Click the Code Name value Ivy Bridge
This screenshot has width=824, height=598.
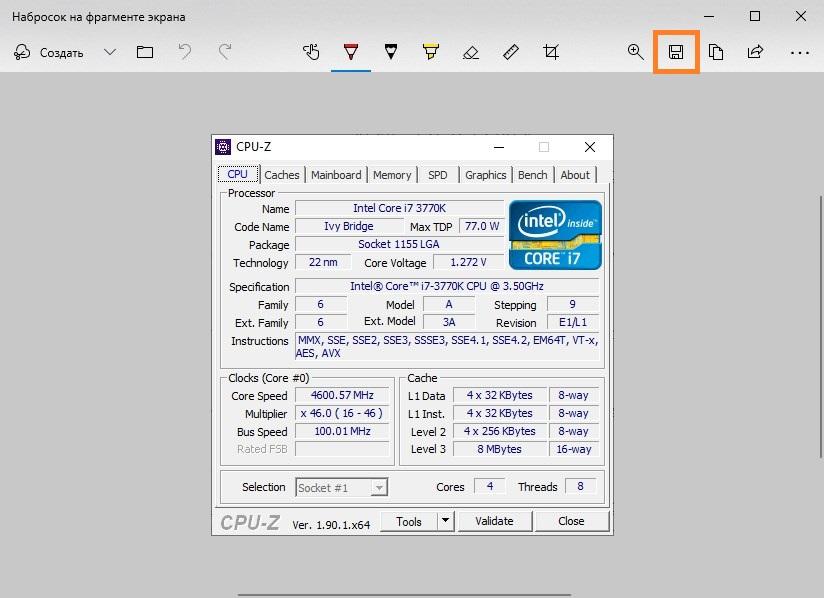click(x=349, y=226)
